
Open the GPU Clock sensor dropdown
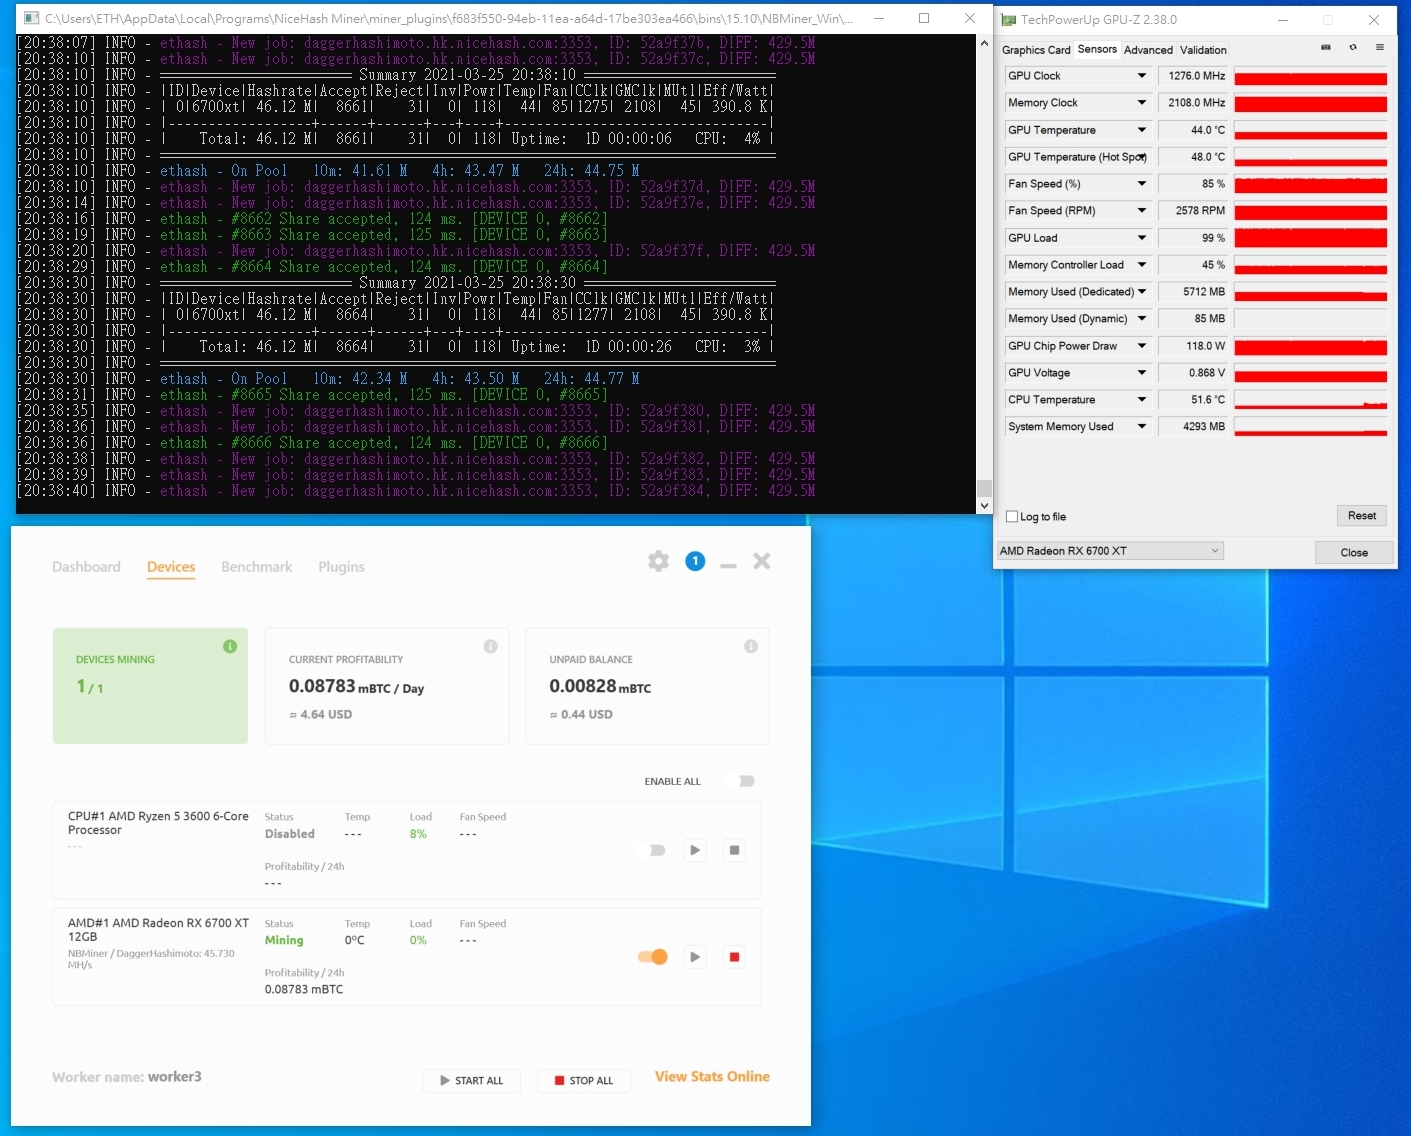(x=1141, y=76)
